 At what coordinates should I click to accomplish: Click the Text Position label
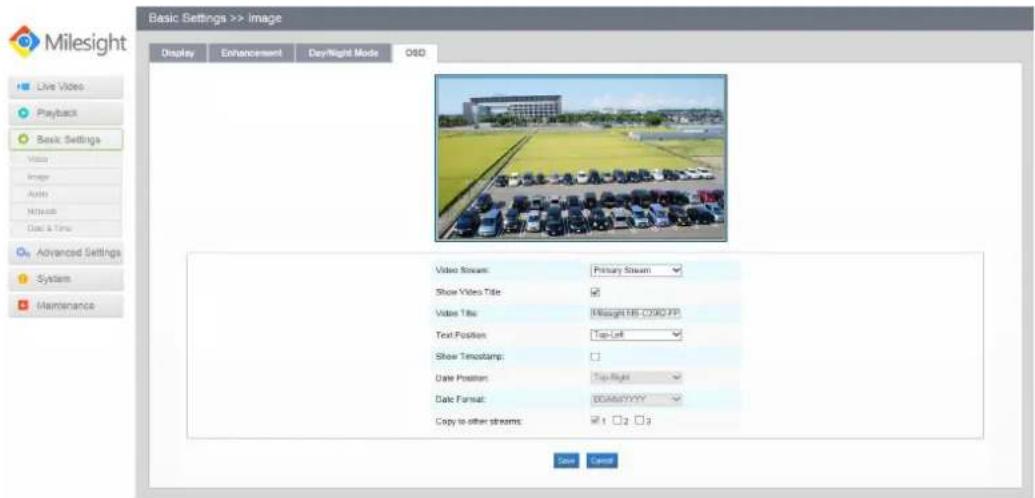point(461,335)
